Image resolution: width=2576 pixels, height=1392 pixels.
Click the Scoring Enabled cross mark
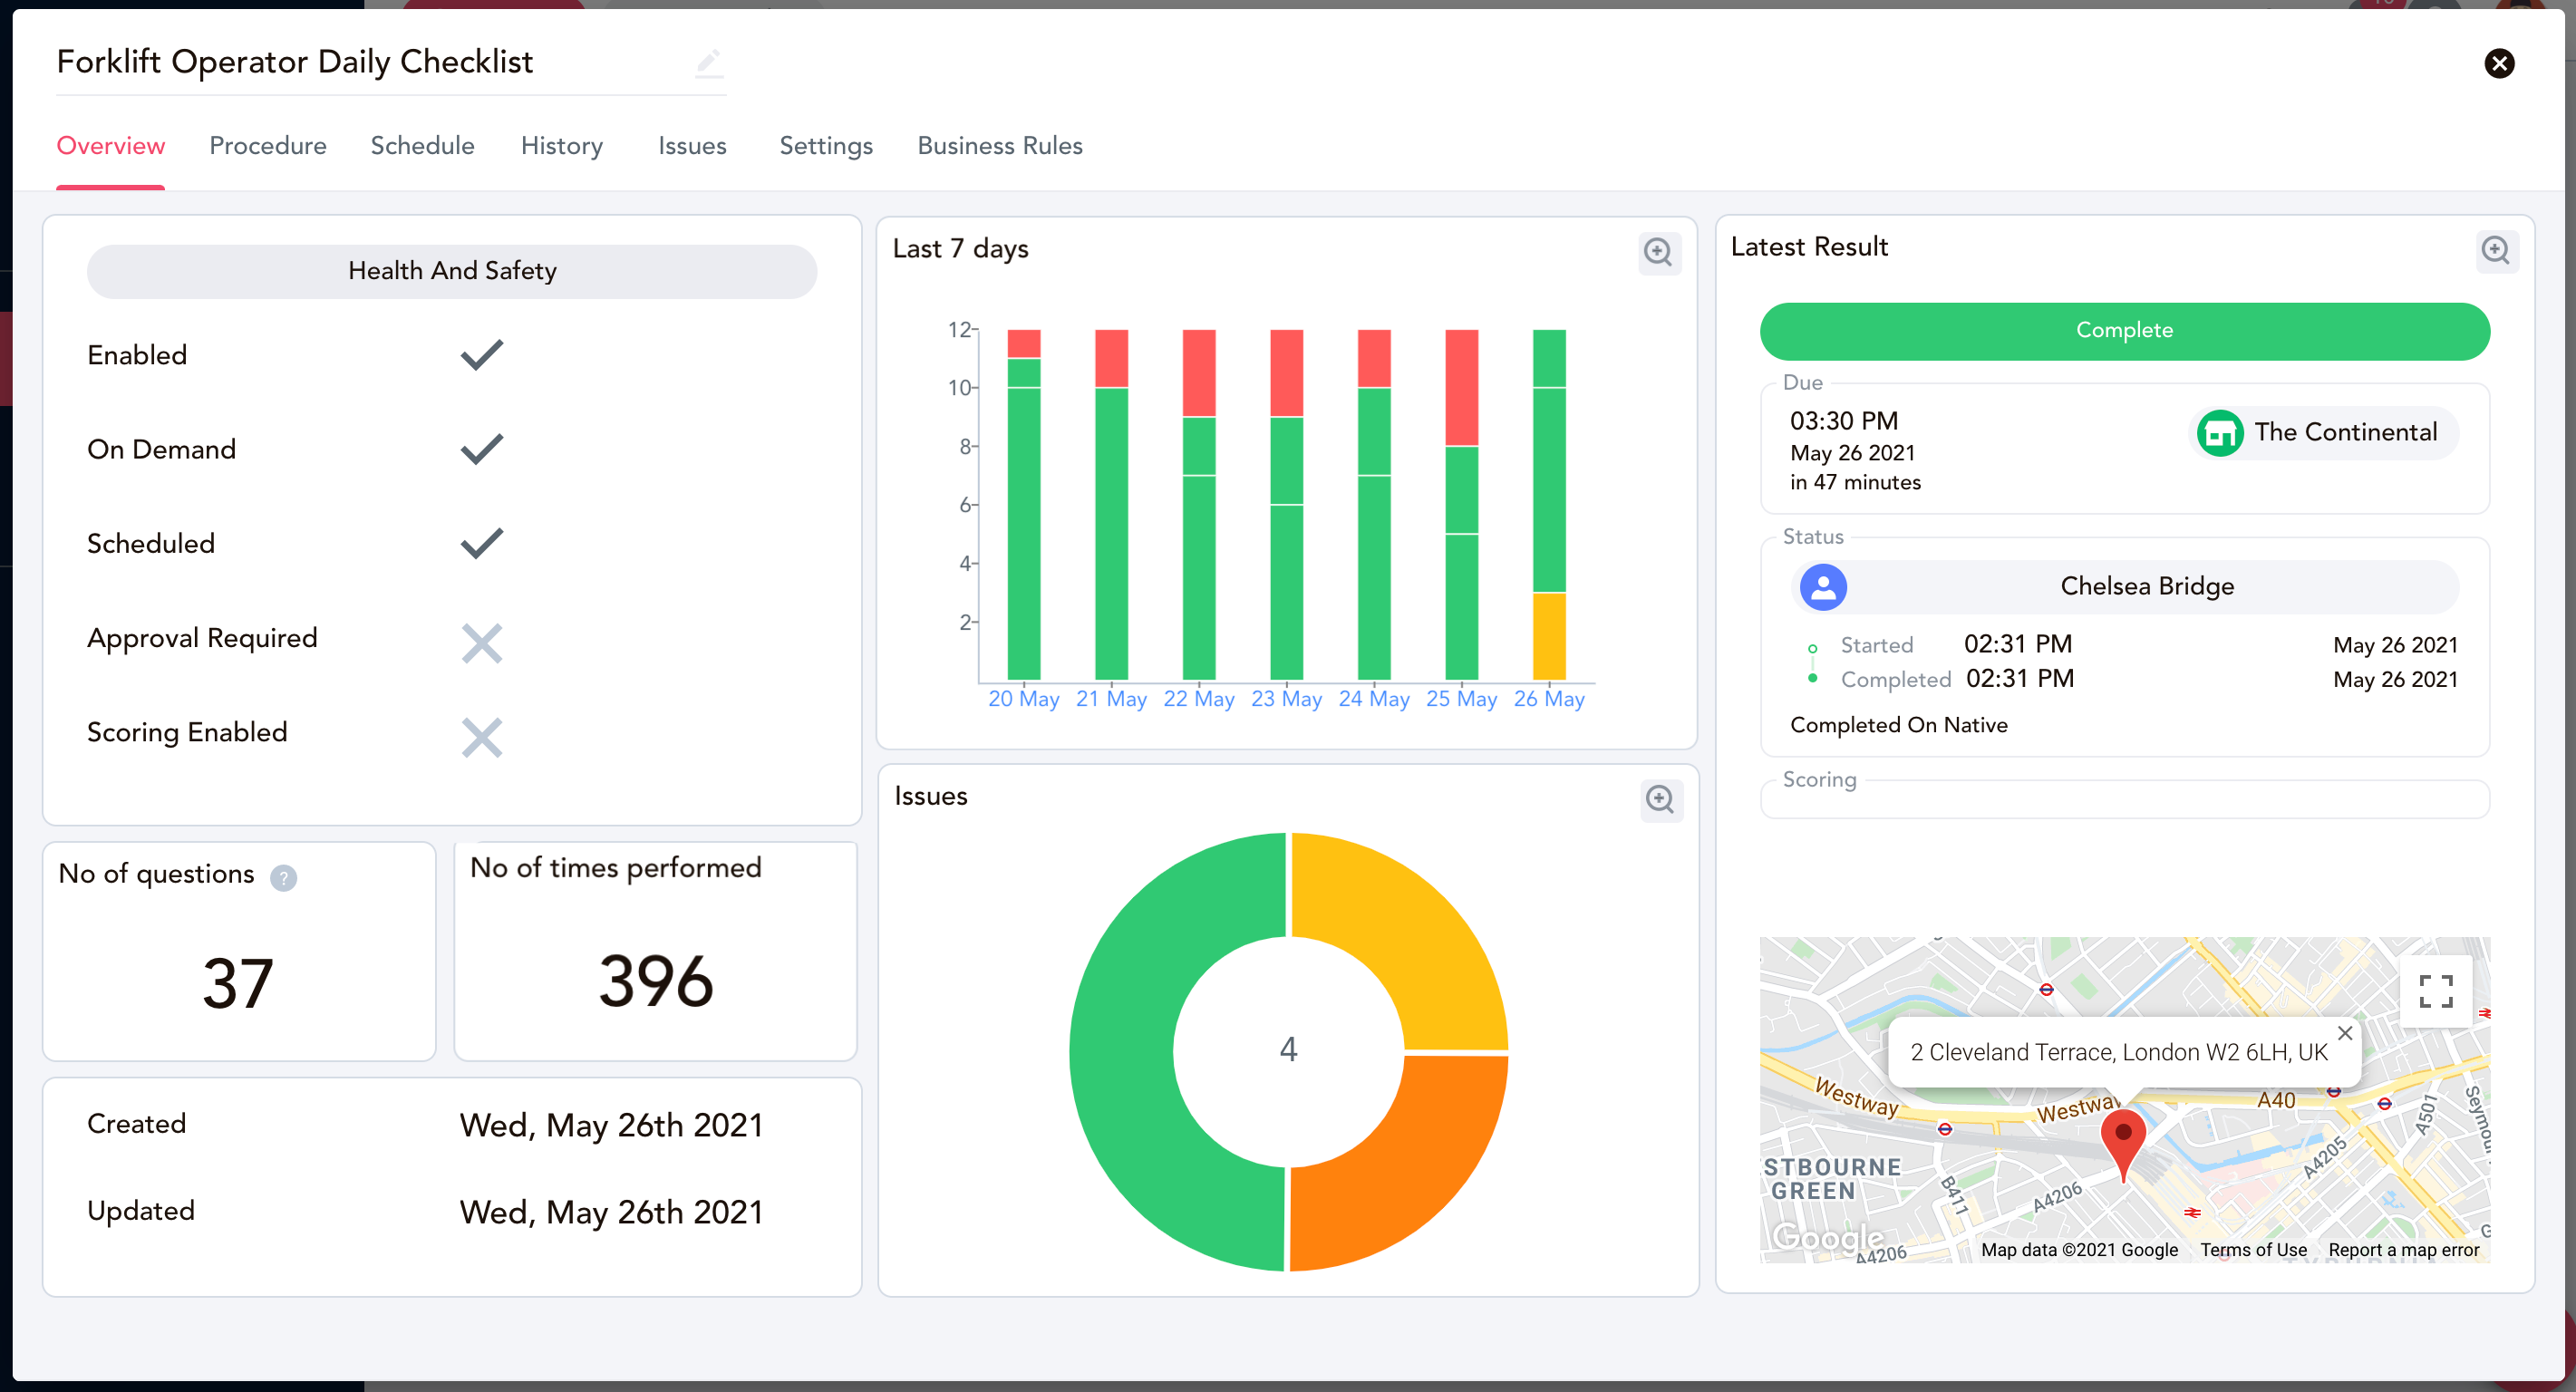(x=482, y=737)
